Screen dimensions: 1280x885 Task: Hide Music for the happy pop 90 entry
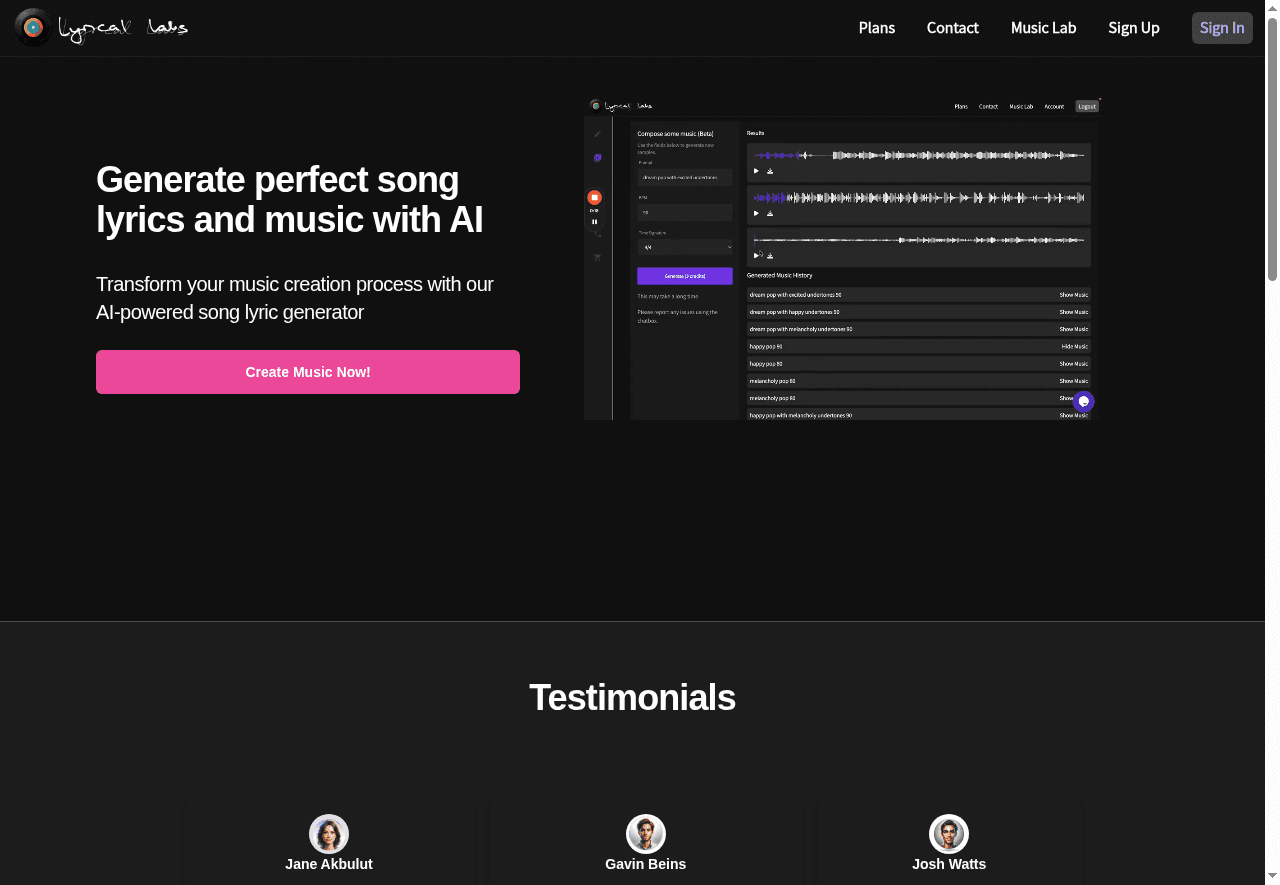pos(1075,346)
